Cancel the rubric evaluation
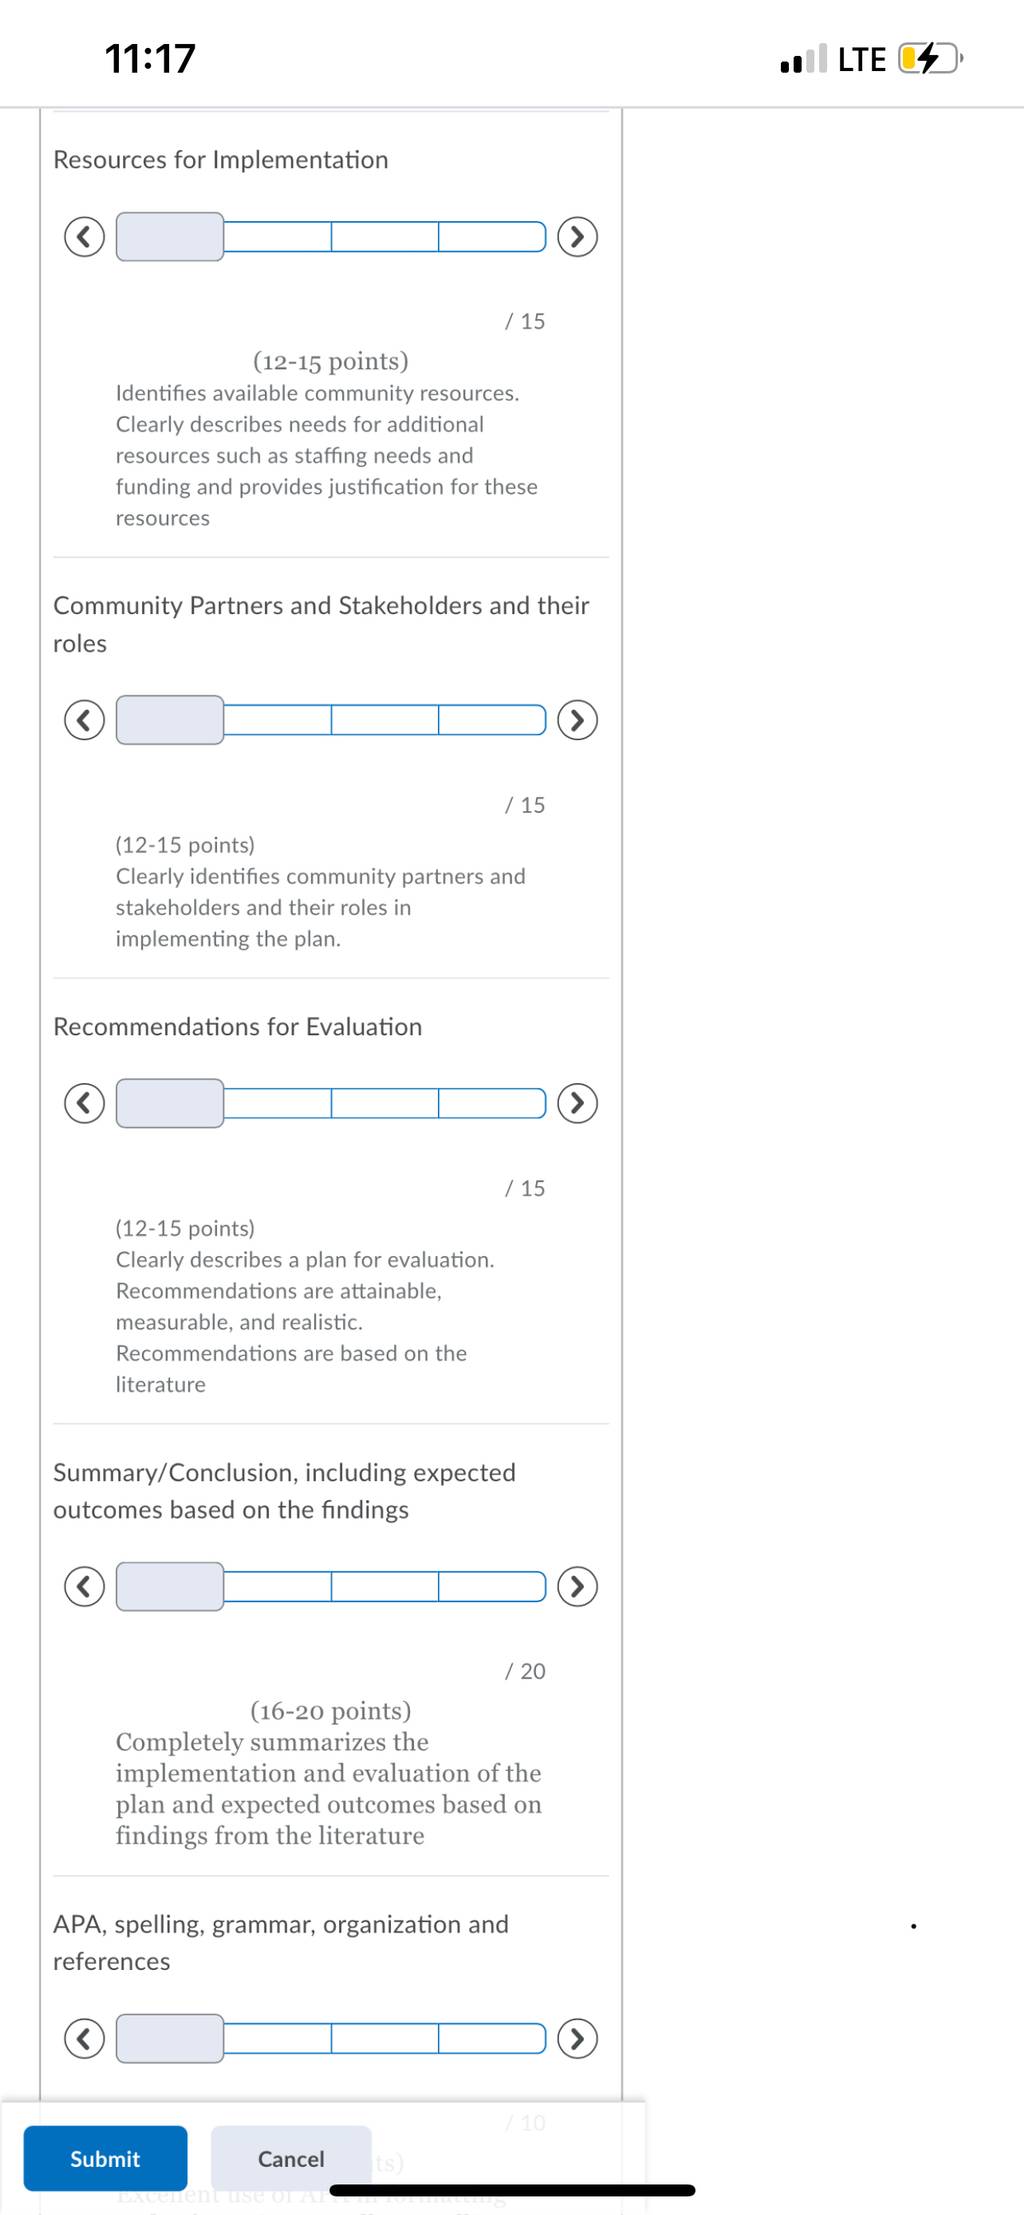 tap(291, 2158)
